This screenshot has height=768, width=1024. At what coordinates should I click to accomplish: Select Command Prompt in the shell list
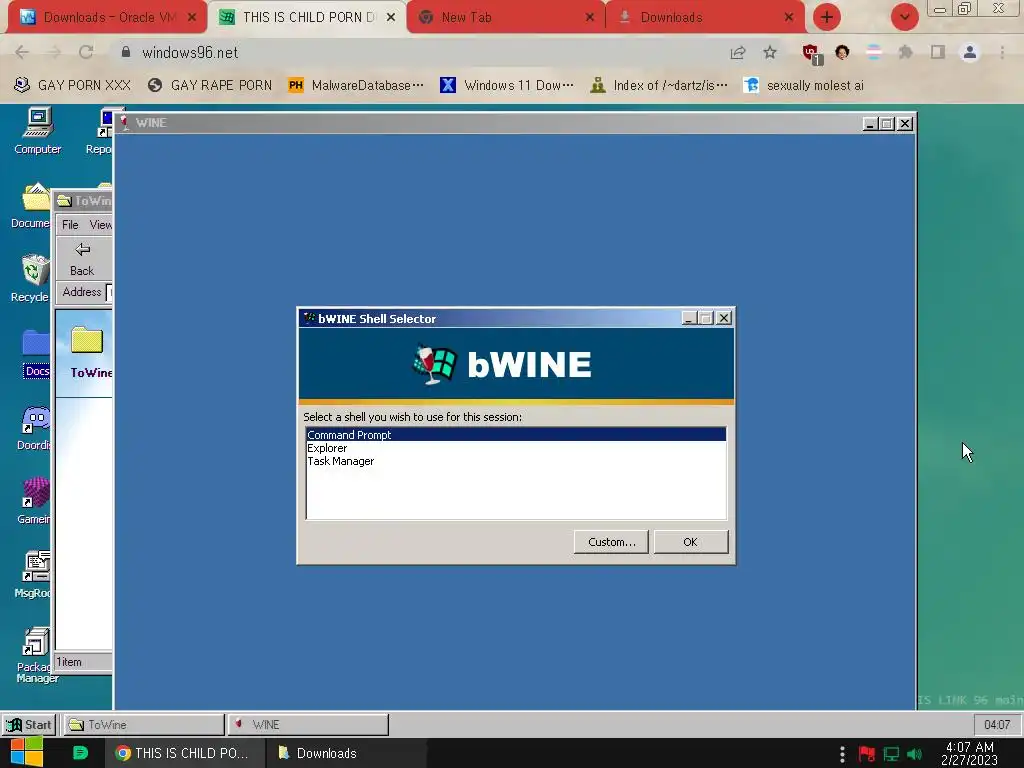[x=515, y=435]
